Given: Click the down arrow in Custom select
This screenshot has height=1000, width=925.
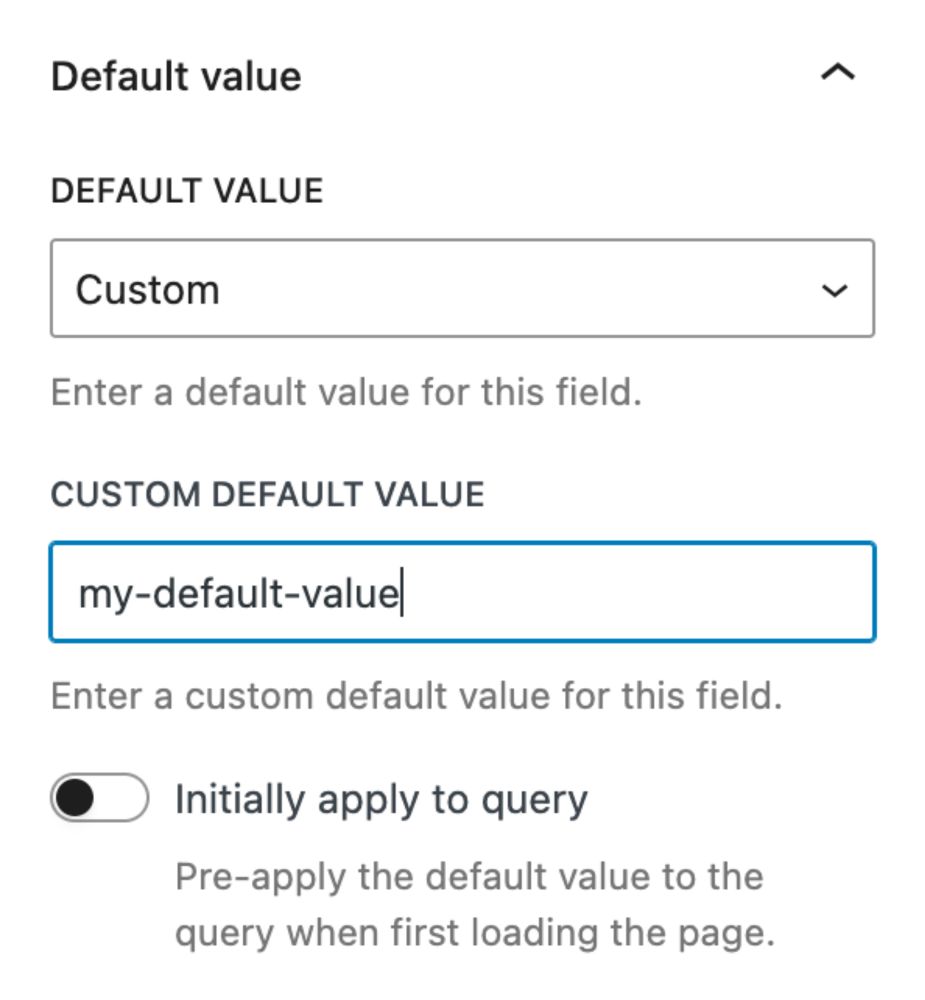Looking at the screenshot, I should [x=835, y=290].
